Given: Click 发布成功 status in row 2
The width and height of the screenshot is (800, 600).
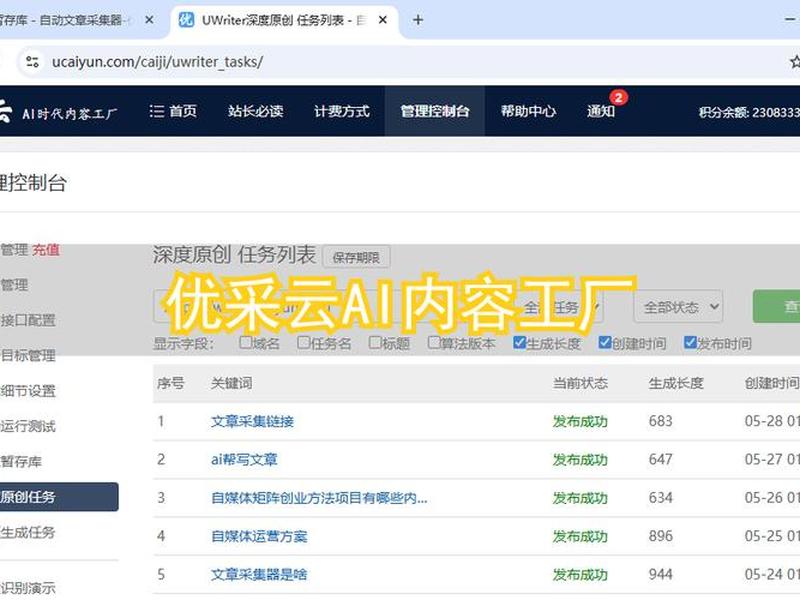Looking at the screenshot, I should click(580, 460).
